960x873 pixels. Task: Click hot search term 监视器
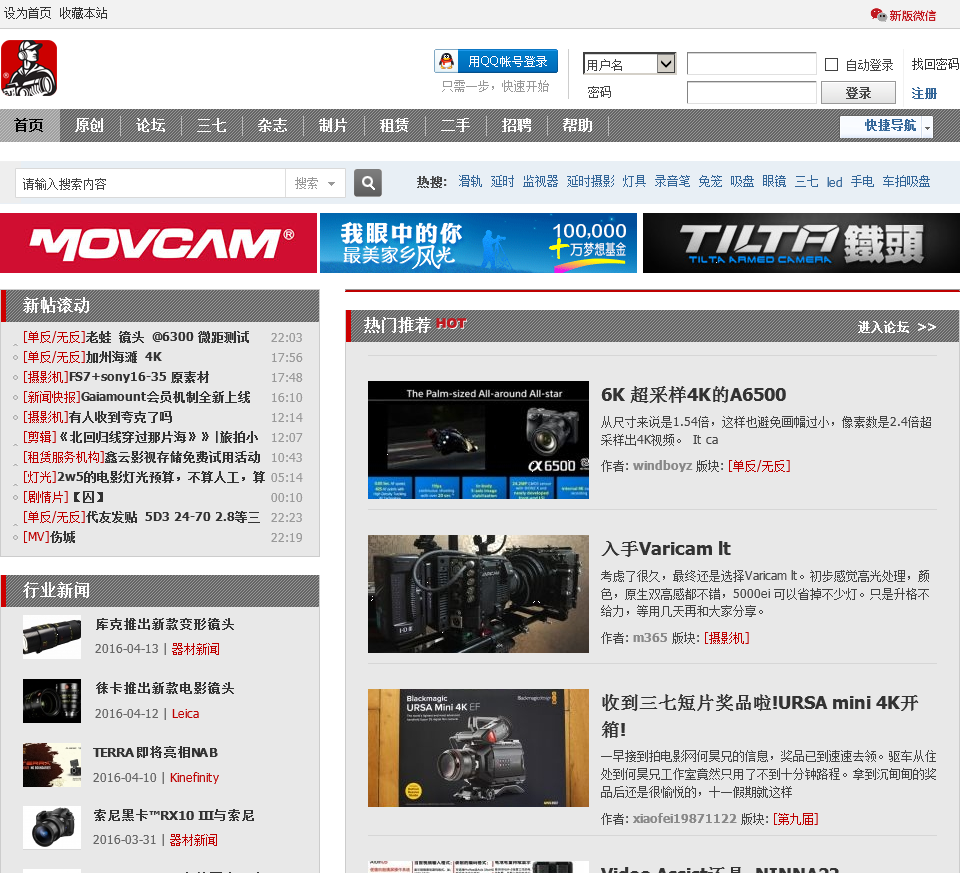tap(540, 181)
